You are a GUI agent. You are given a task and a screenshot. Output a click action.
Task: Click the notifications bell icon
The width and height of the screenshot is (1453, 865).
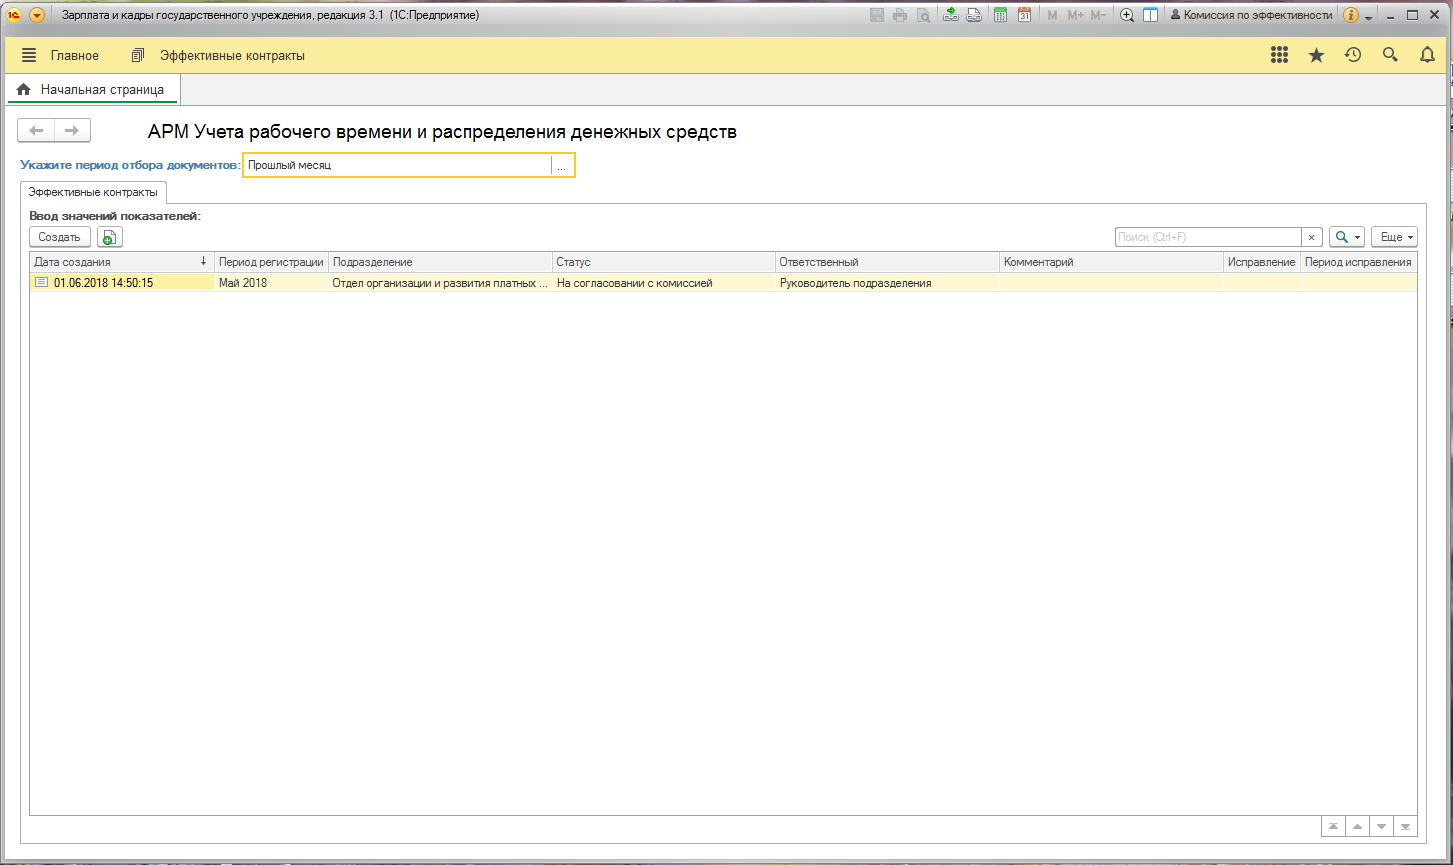1427,56
